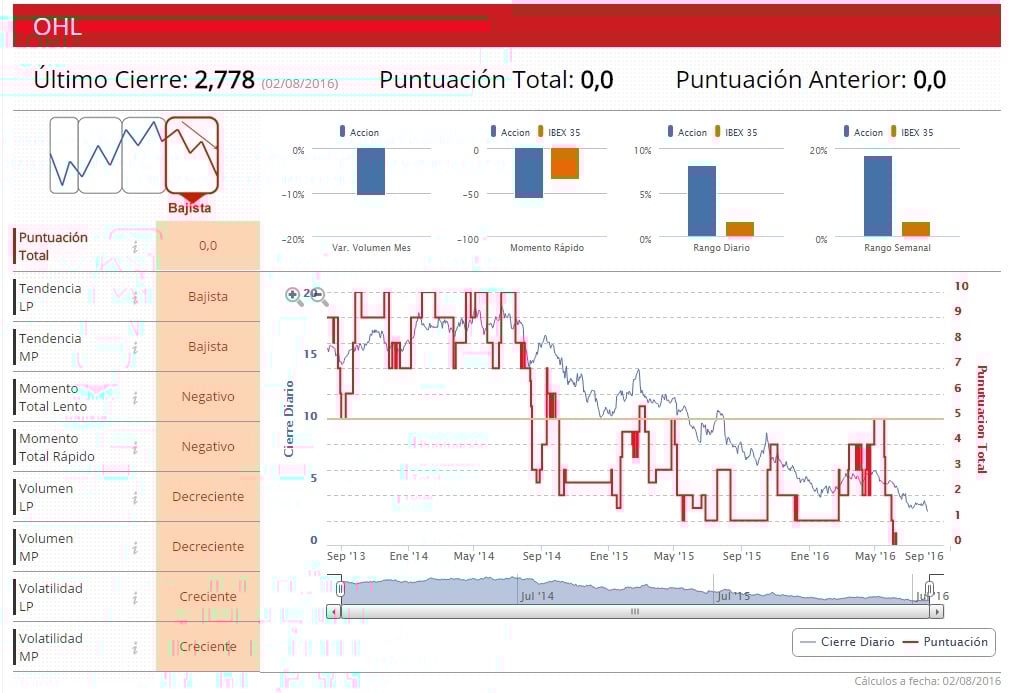Toggle Cierre Diario series in legend
1016x693 pixels.
[847, 642]
